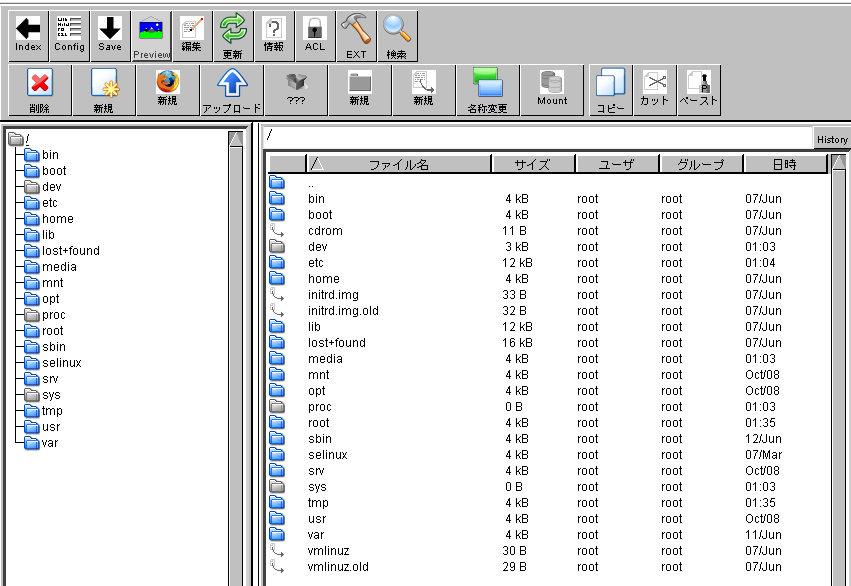The width and height of the screenshot is (851, 586).
Task: Click the tmp folder icon in list
Action: click(x=277, y=502)
